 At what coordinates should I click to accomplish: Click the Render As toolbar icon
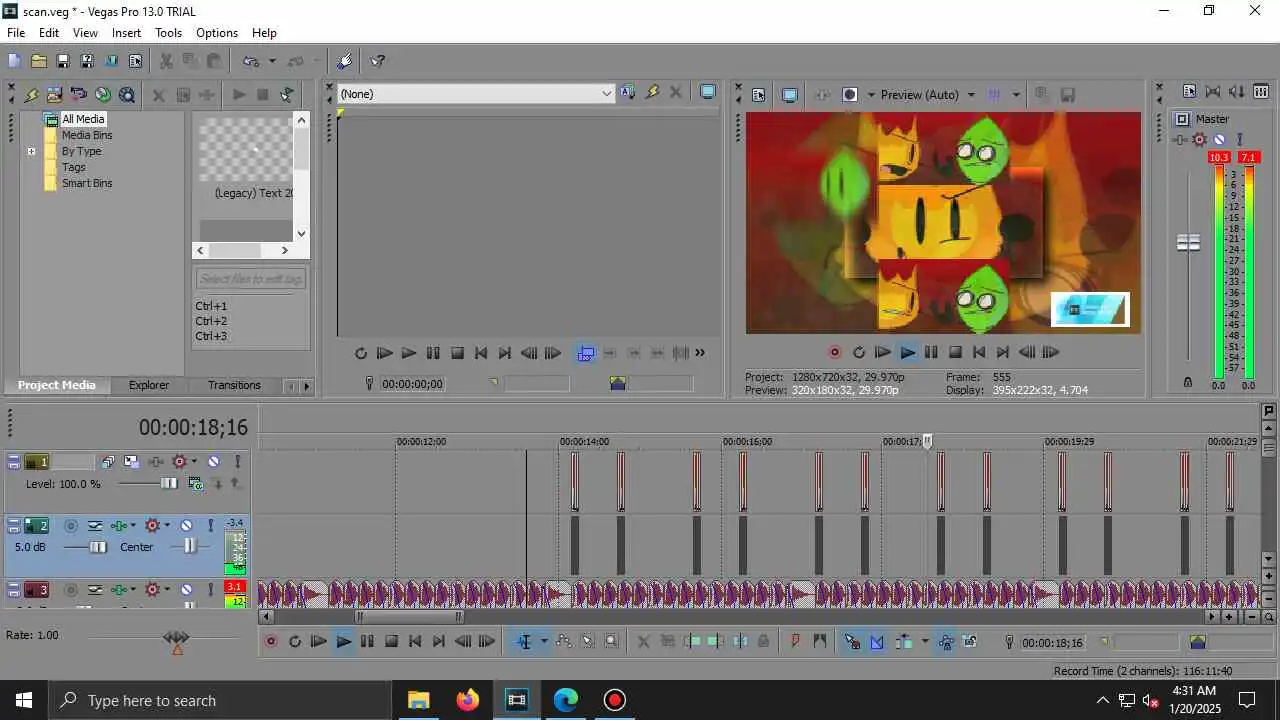(x=111, y=61)
